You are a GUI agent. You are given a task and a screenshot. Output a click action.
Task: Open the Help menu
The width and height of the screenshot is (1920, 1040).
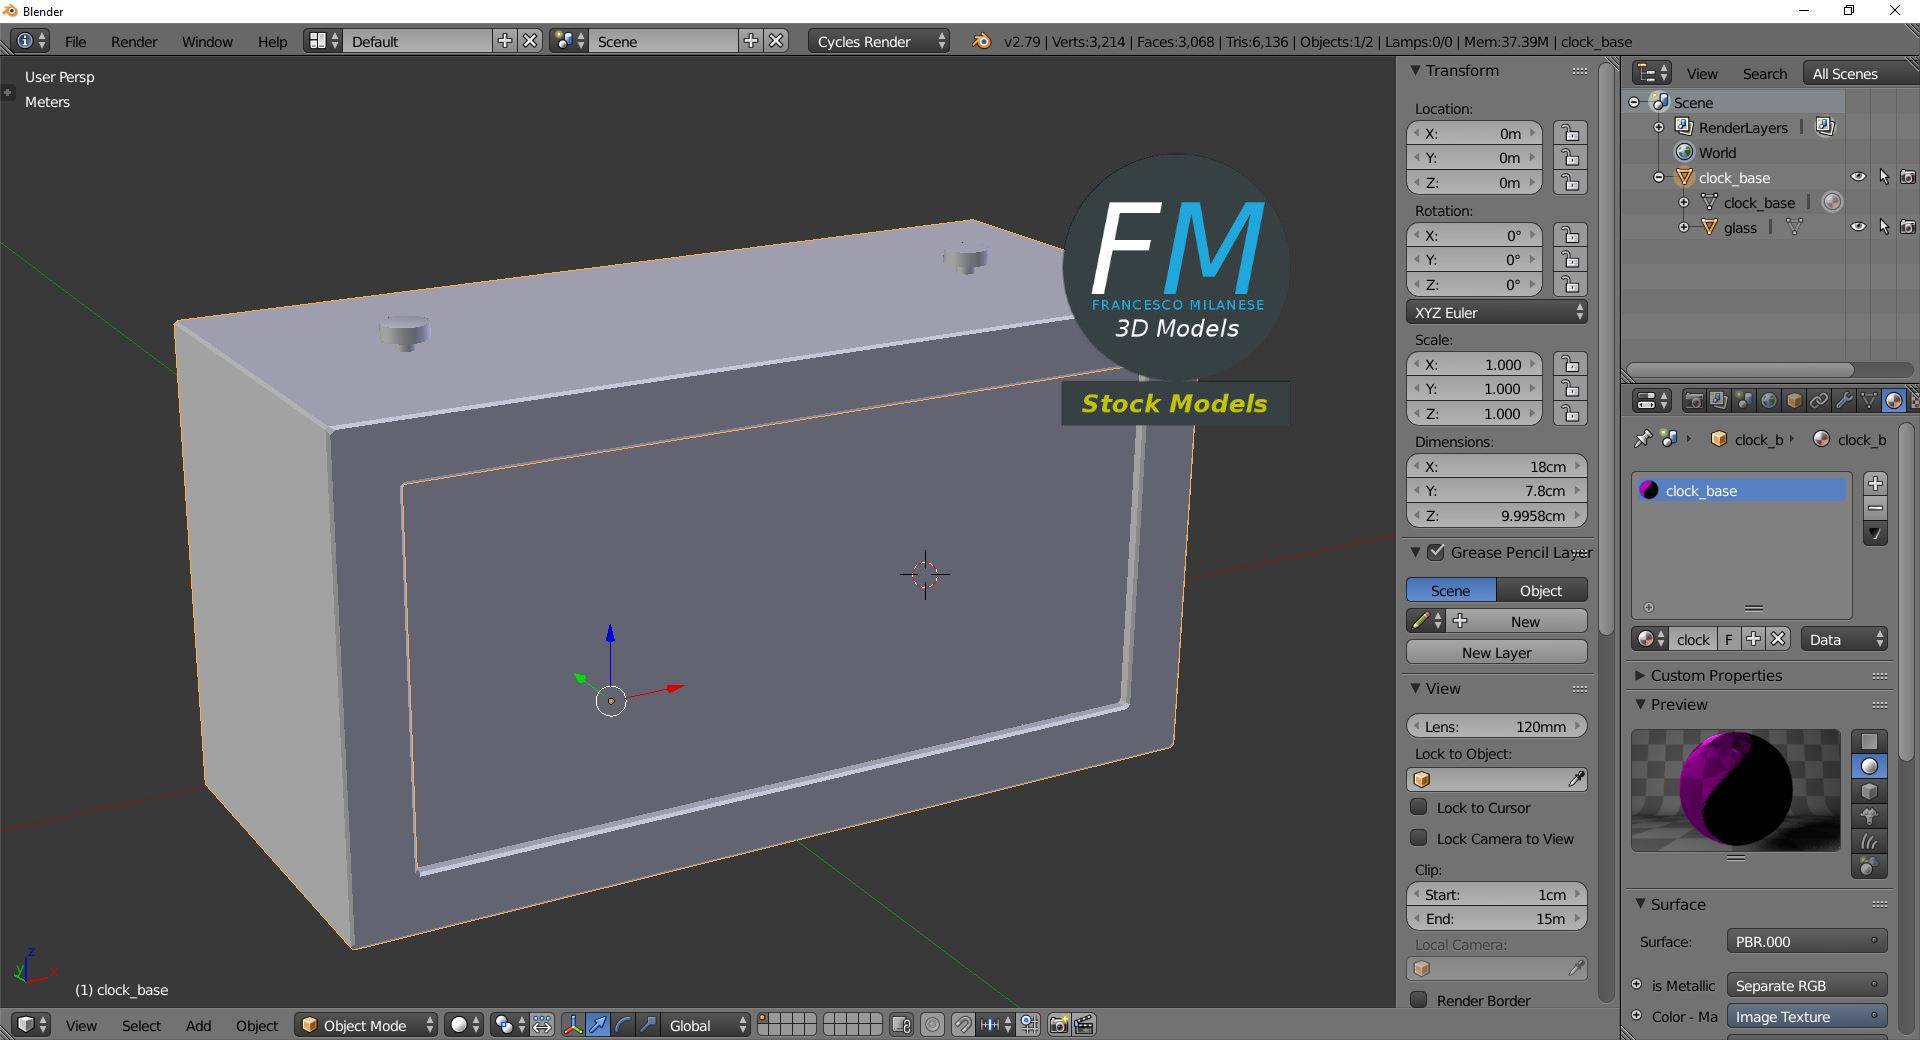click(272, 41)
